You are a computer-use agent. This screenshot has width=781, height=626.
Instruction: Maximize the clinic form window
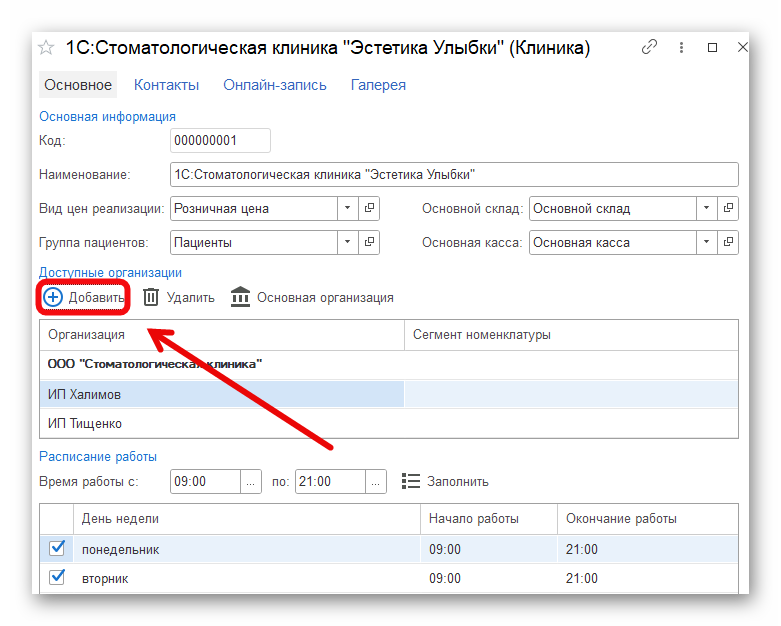(712, 47)
